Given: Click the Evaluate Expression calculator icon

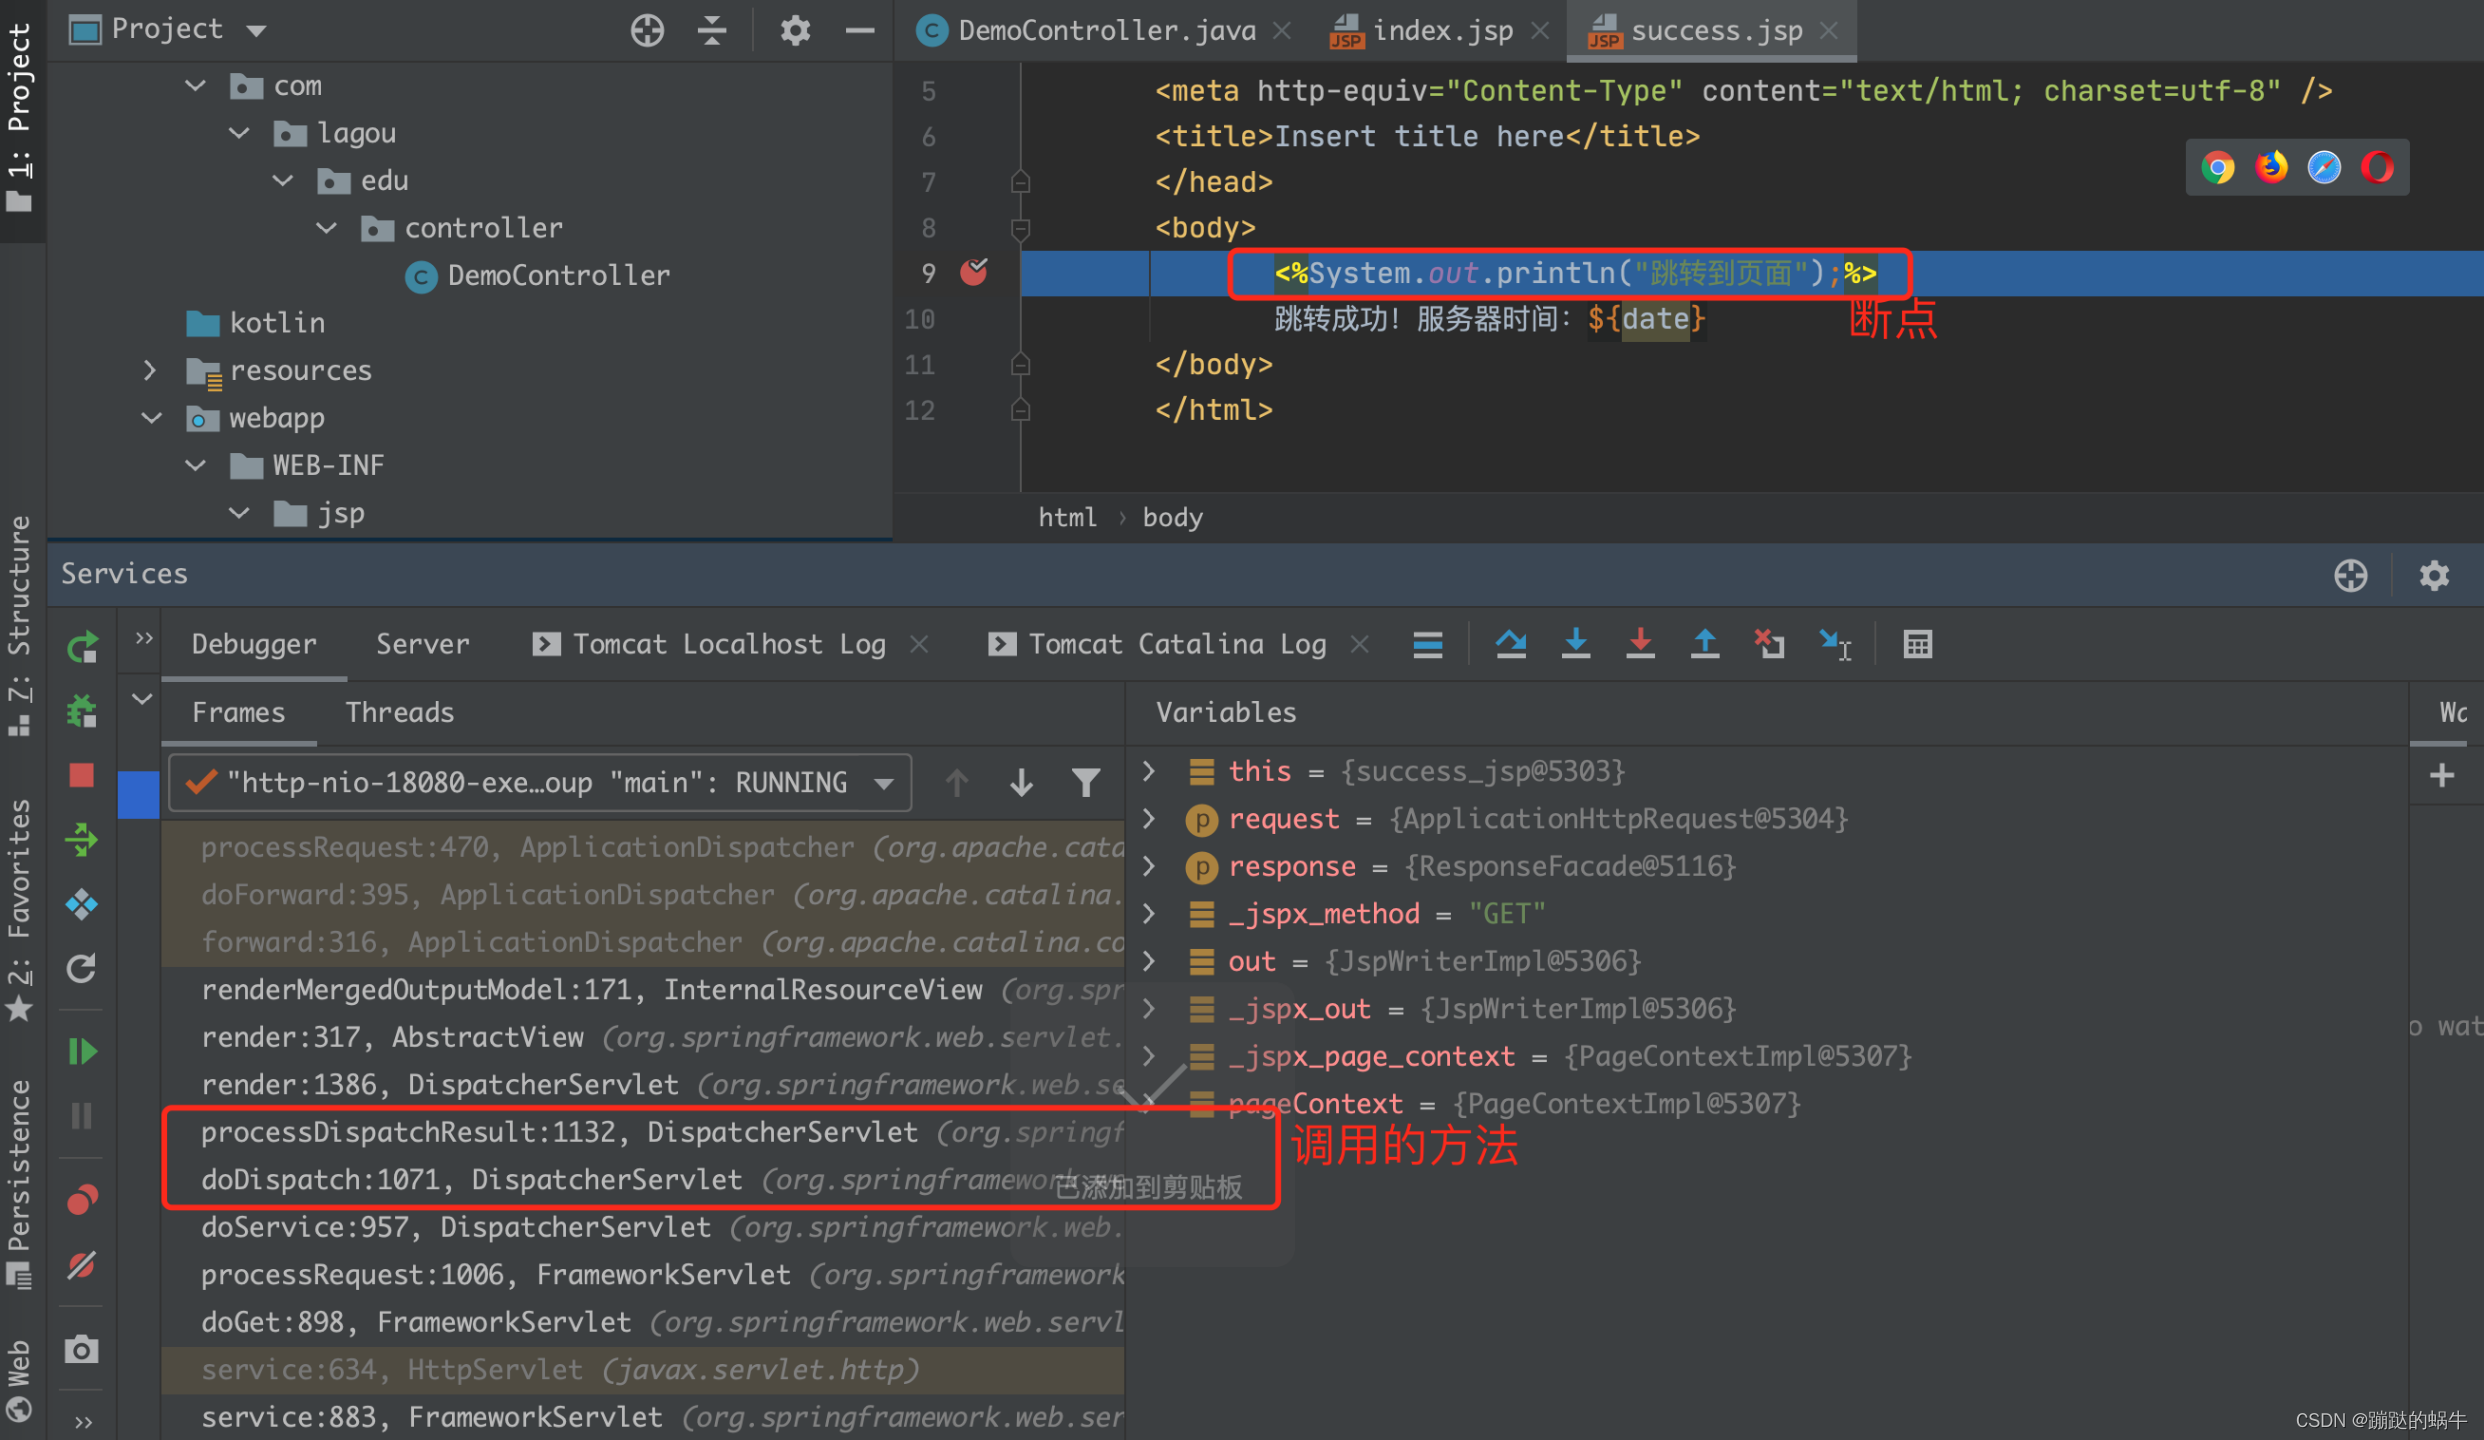Looking at the screenshot, I should click(1917, 644).
